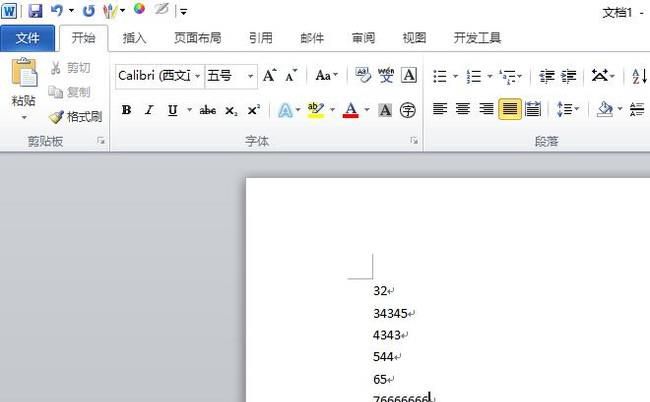Screen dimensions: 650x402
Task: Open the Font (字体) dialog launcher
Action: (x=414, y=142)
